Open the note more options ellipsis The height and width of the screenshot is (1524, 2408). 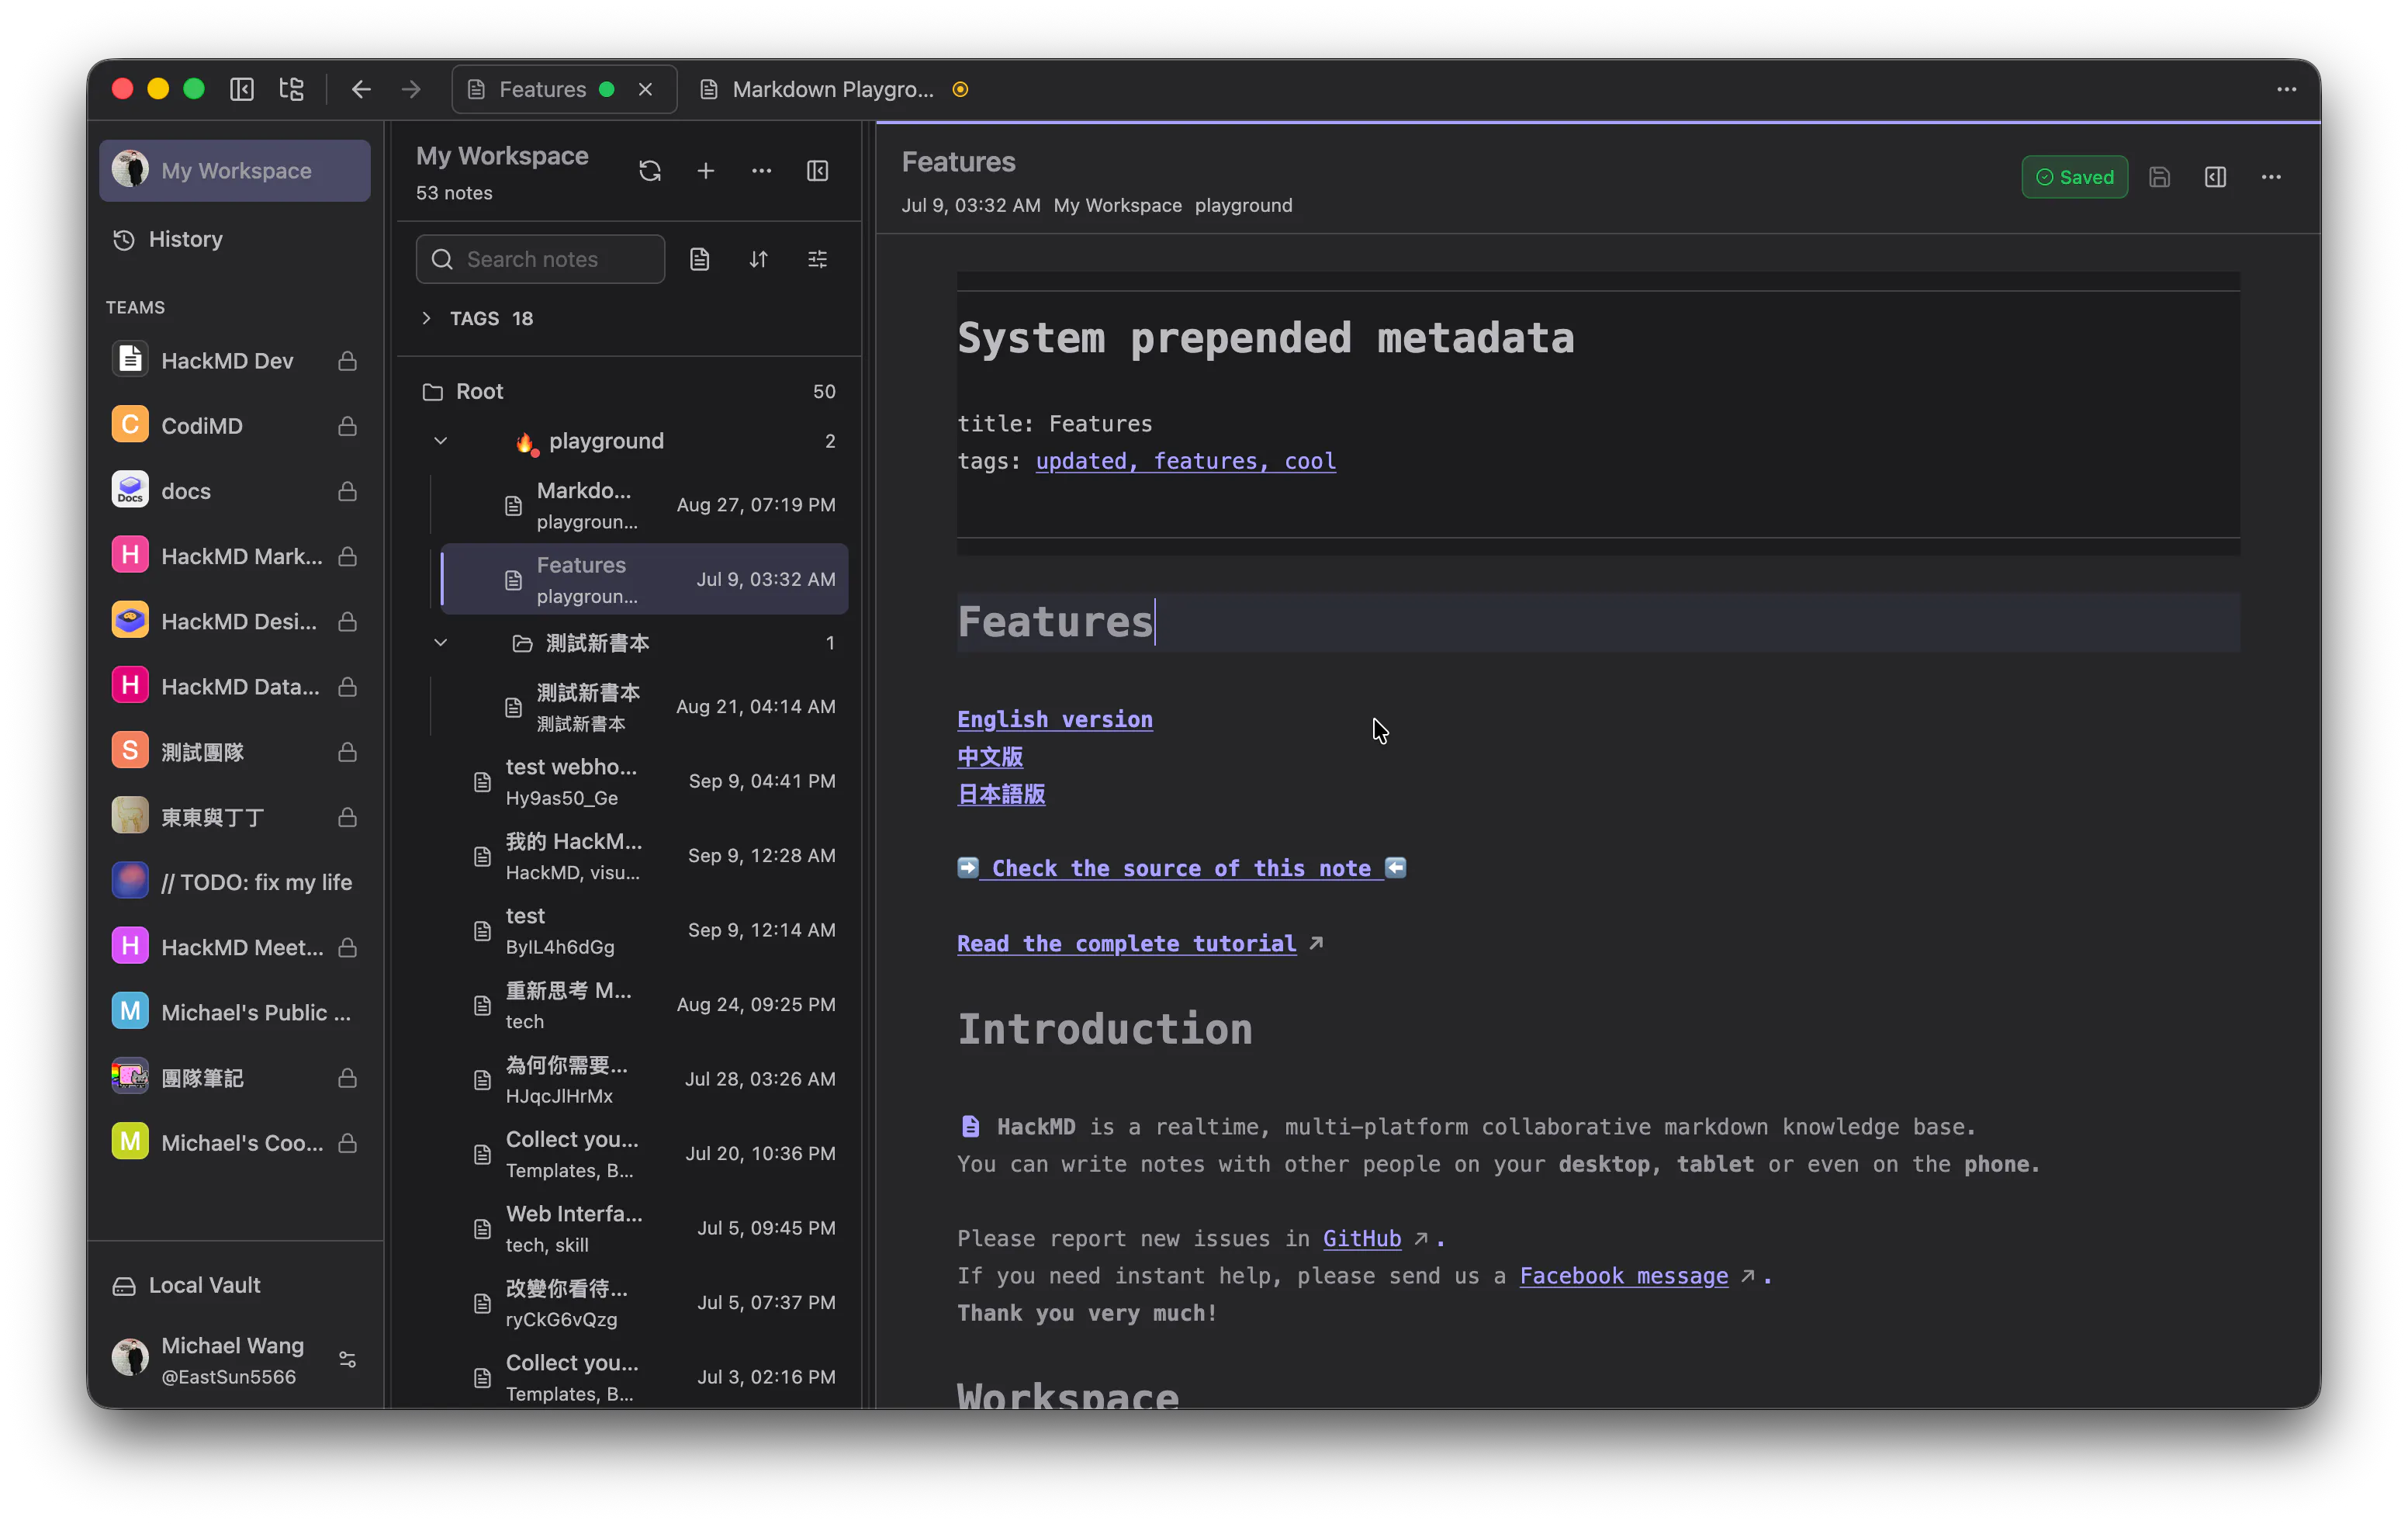(2271, 177)
